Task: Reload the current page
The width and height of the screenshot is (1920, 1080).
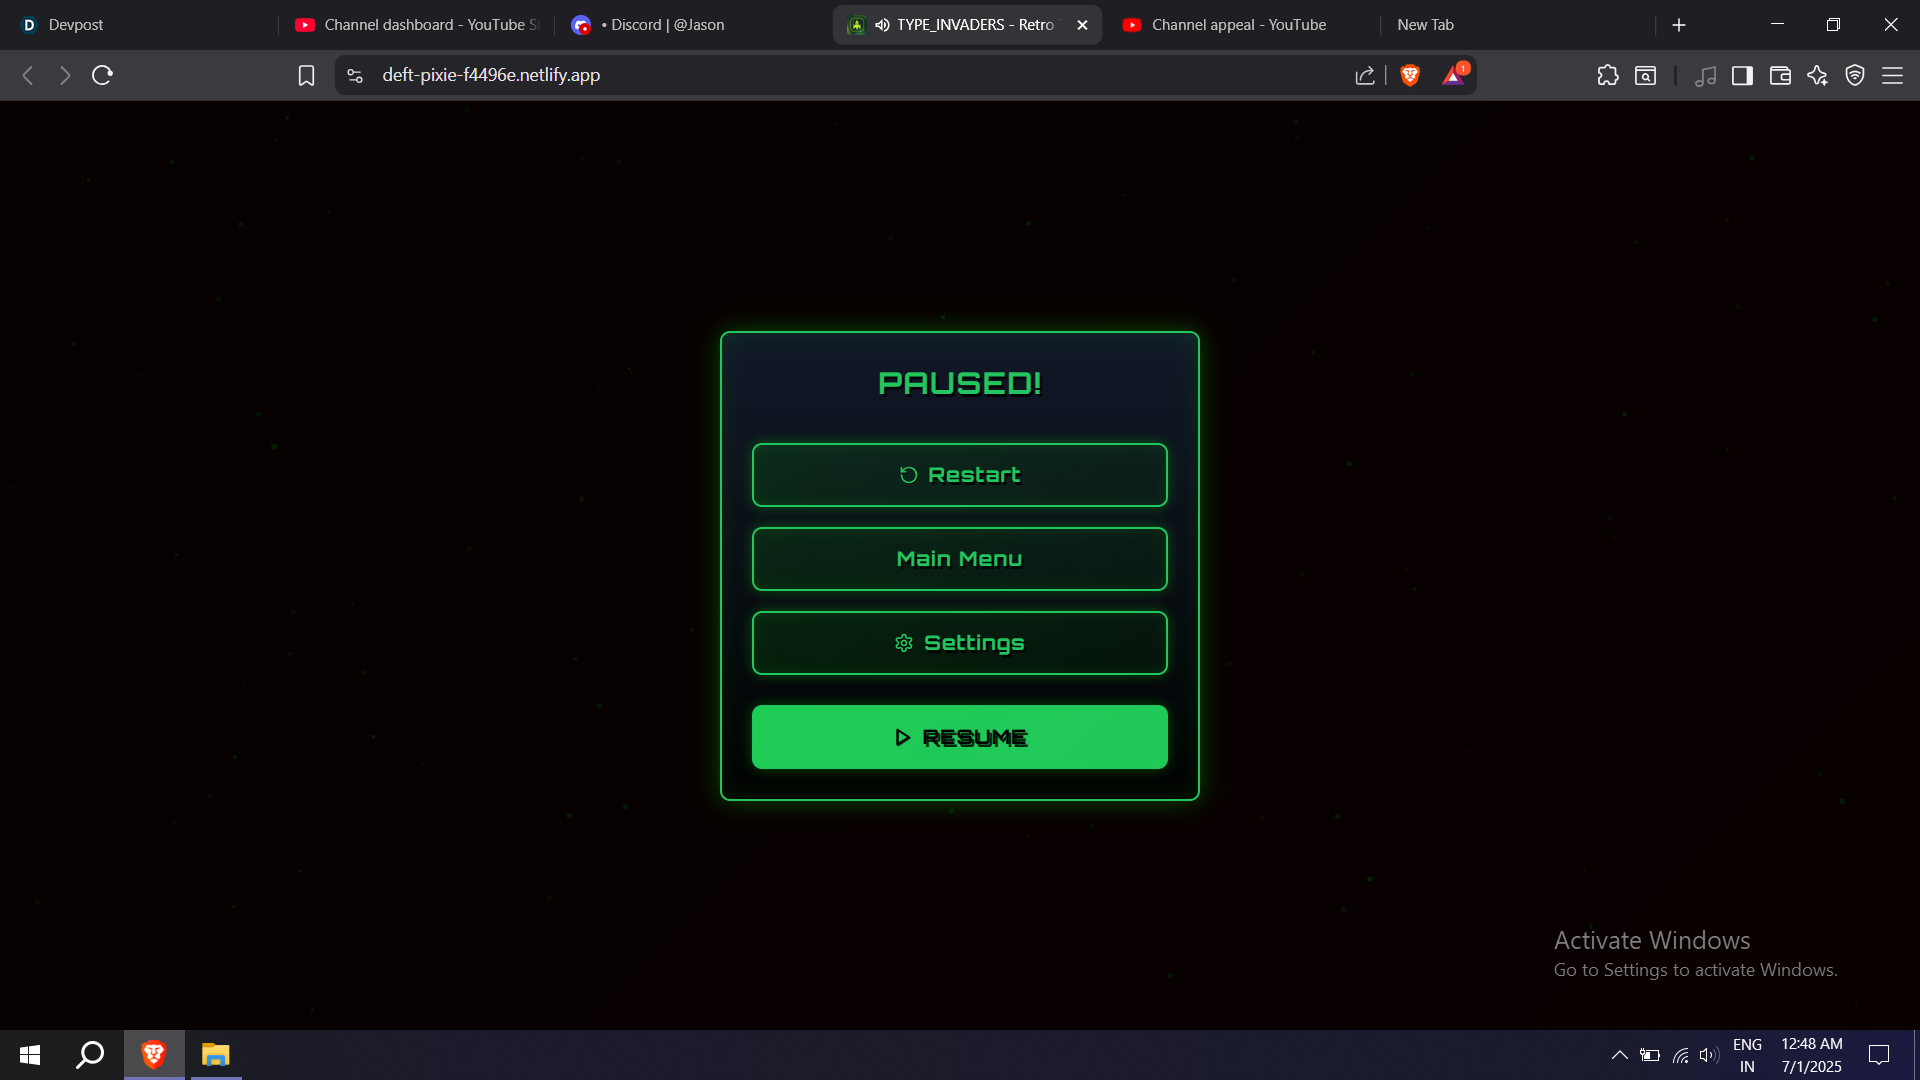Action: click(102, 75)
